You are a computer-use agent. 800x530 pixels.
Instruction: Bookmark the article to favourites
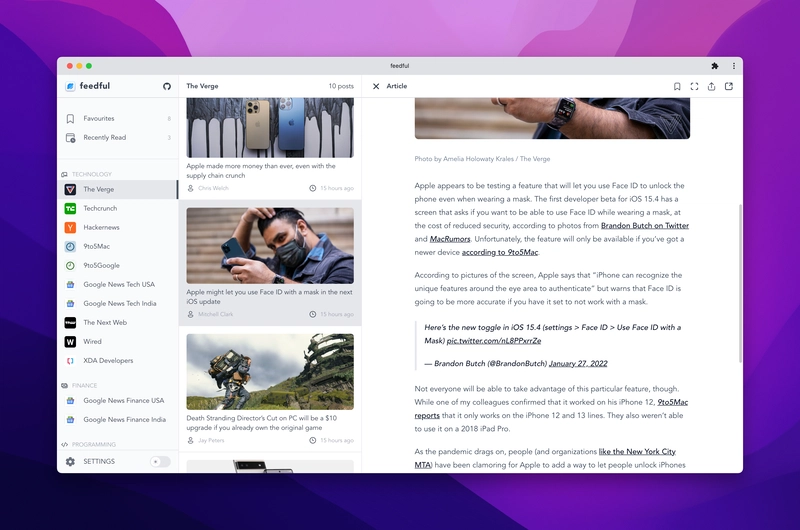tap(677, 86)
